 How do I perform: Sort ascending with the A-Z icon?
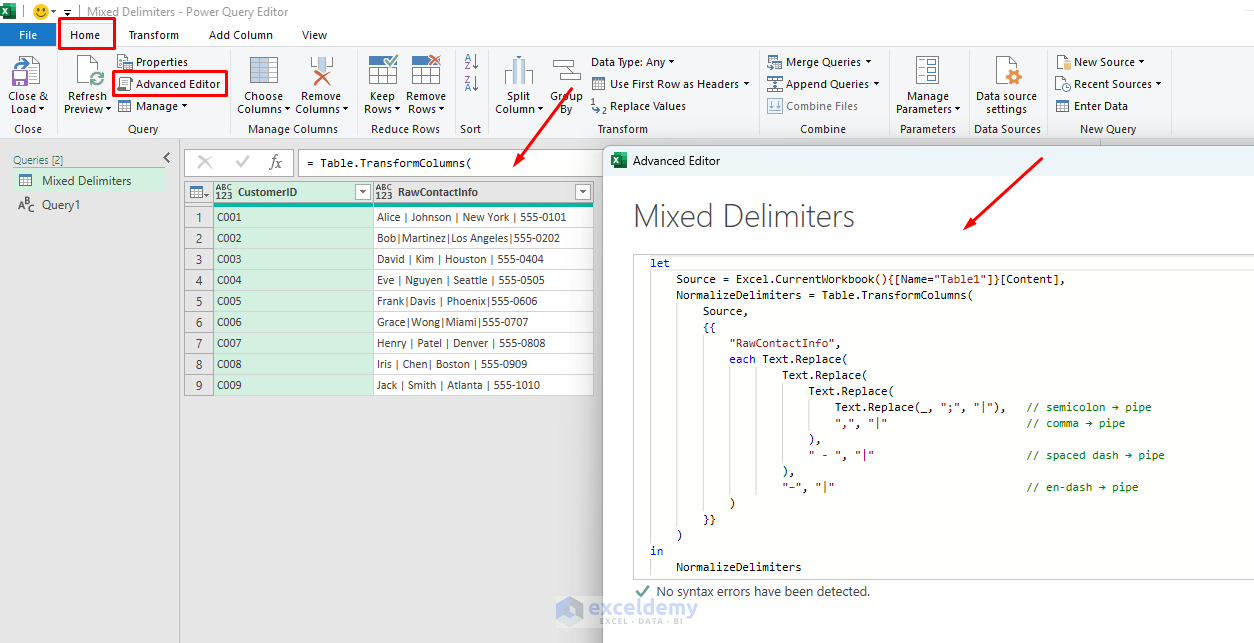tap(472, 62)
